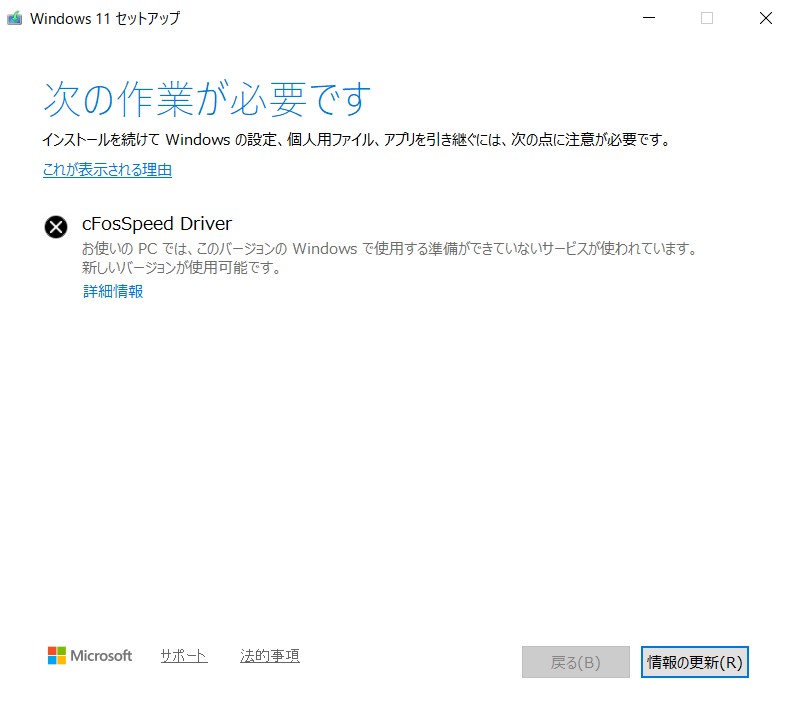
Task: Open the 法的事項 link
Action: [x=270, y=656]
